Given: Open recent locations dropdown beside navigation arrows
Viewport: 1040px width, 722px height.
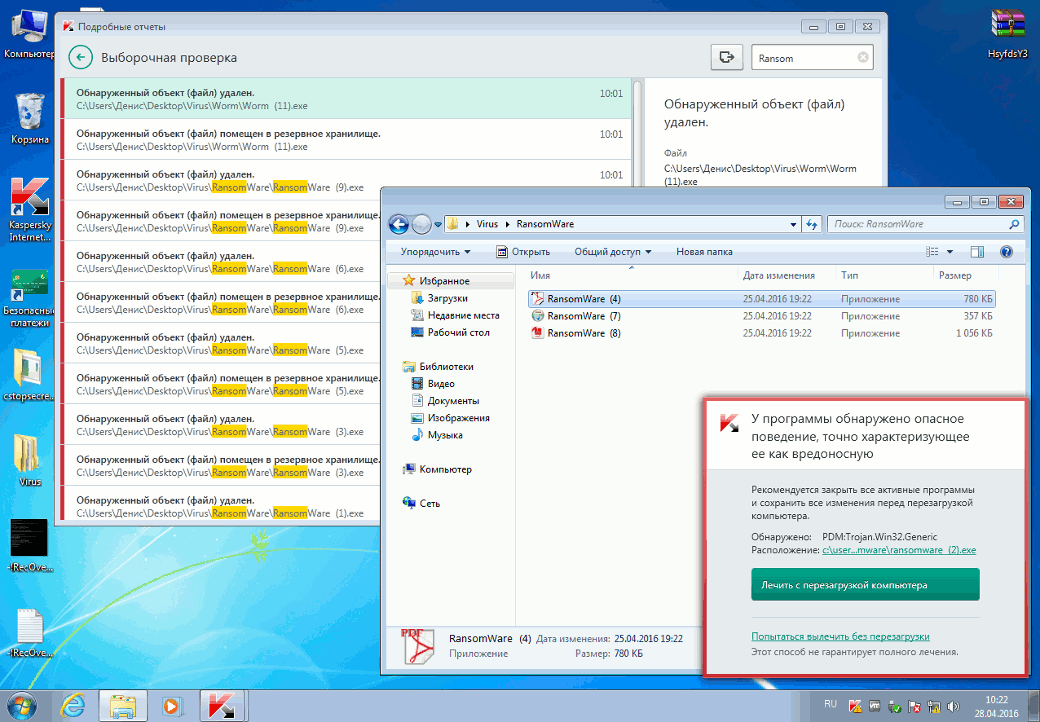Looking at the screenshot, I should click(438, 225).
